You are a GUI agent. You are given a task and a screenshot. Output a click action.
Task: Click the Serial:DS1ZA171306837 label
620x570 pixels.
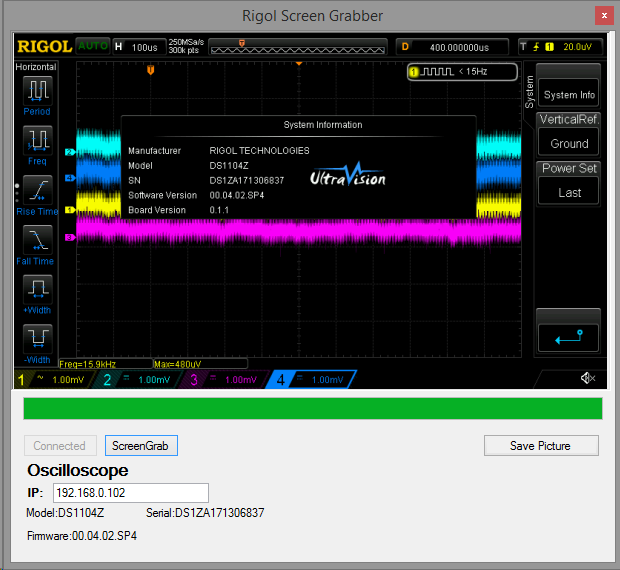[x=205, y=513]
